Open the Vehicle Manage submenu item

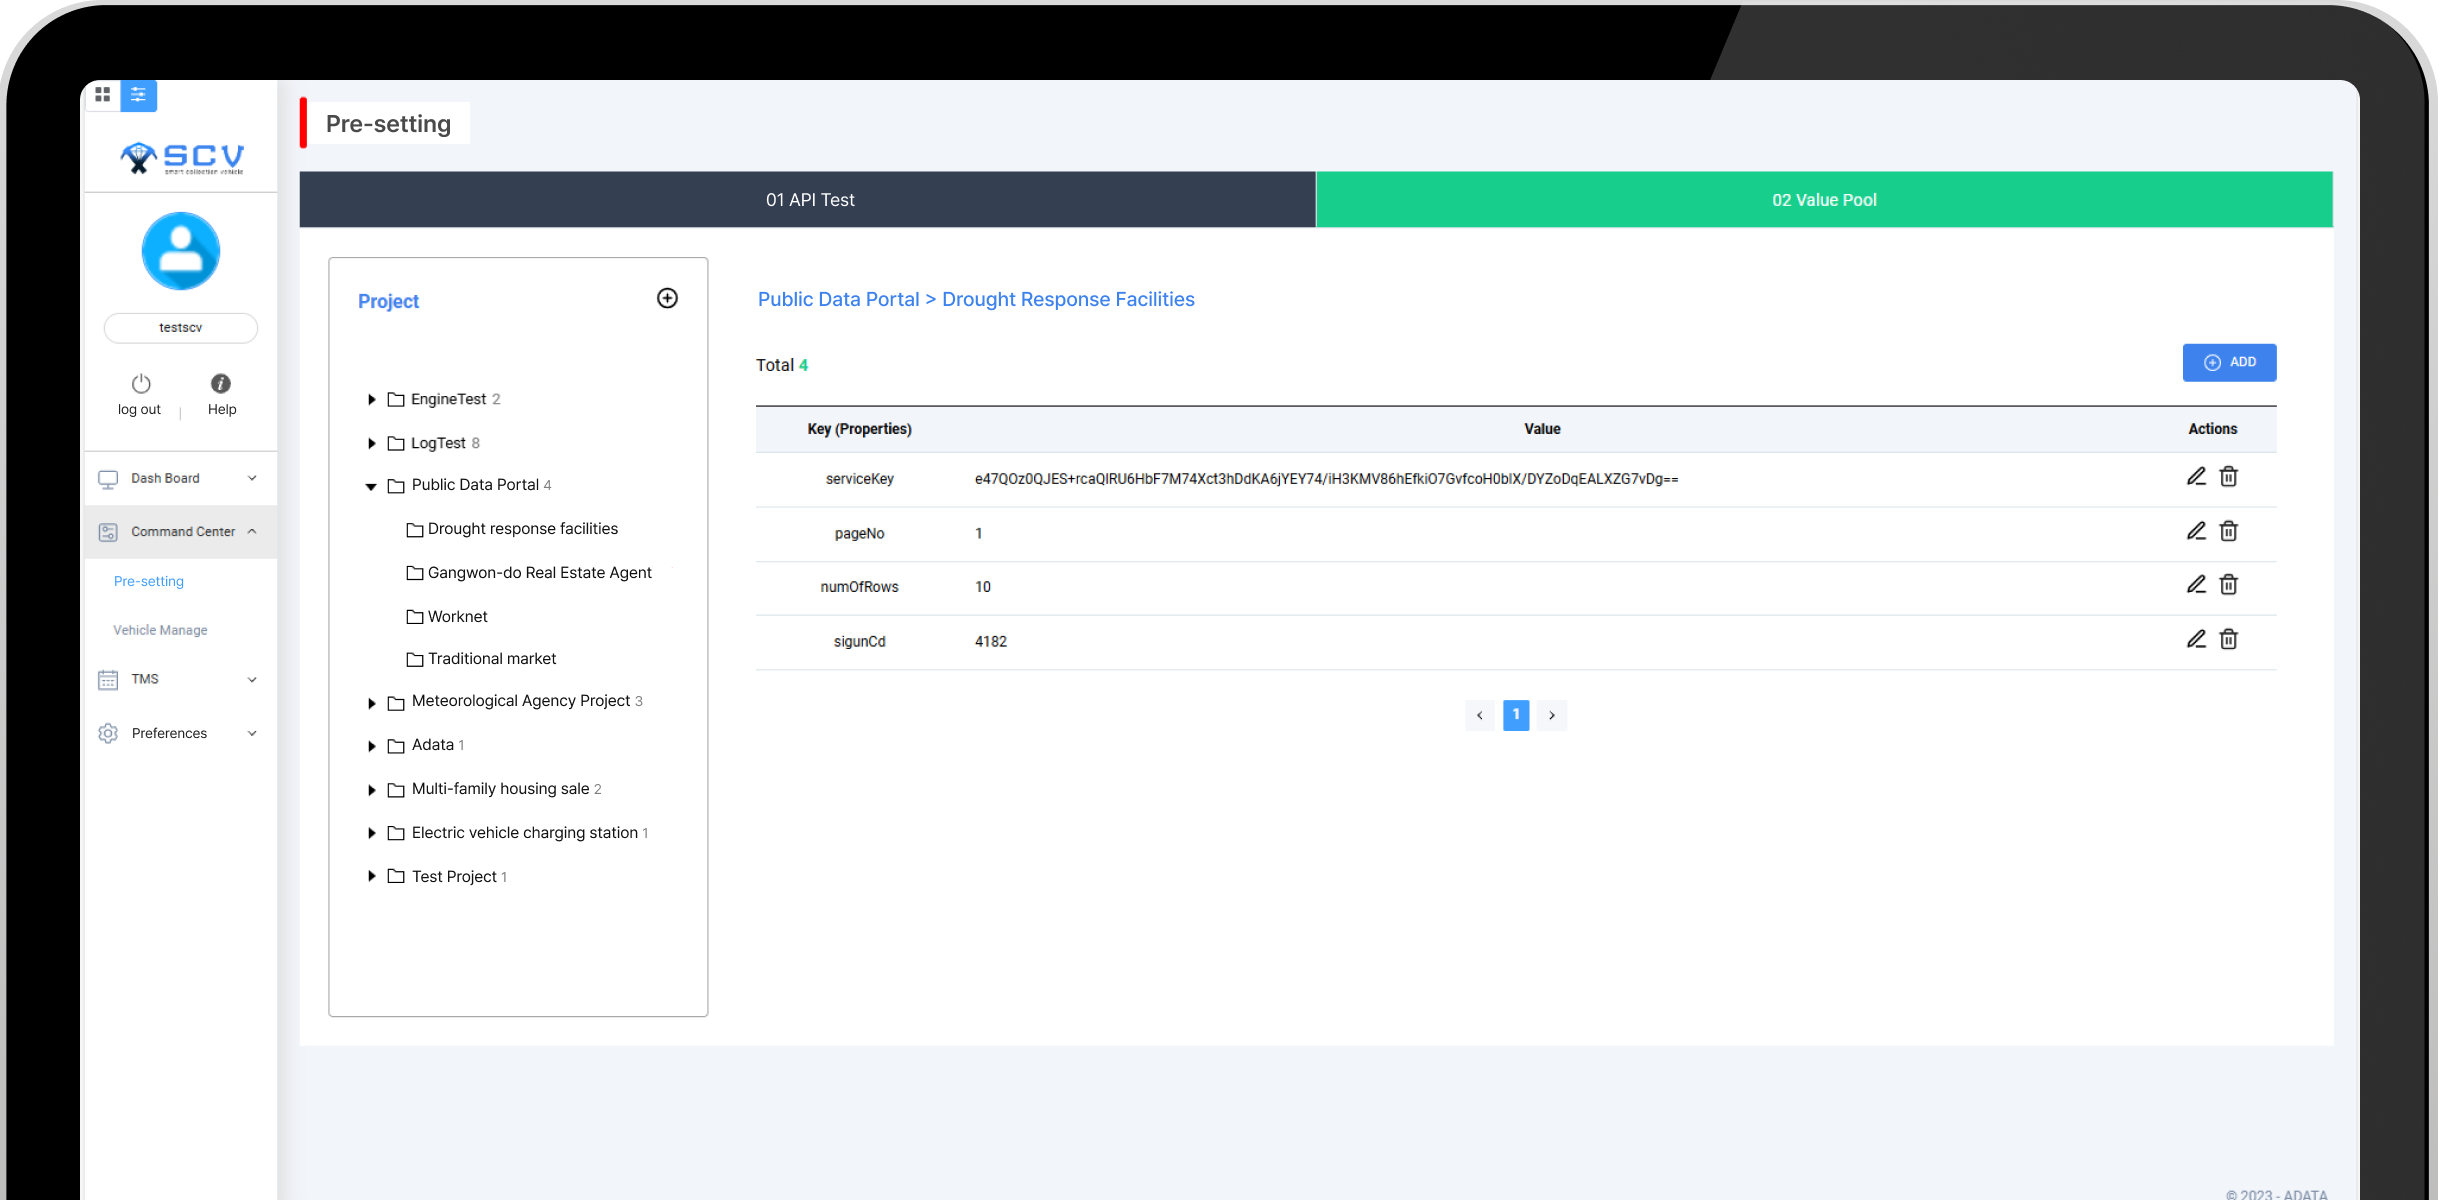pyautogui.click(x=160, y=630)
